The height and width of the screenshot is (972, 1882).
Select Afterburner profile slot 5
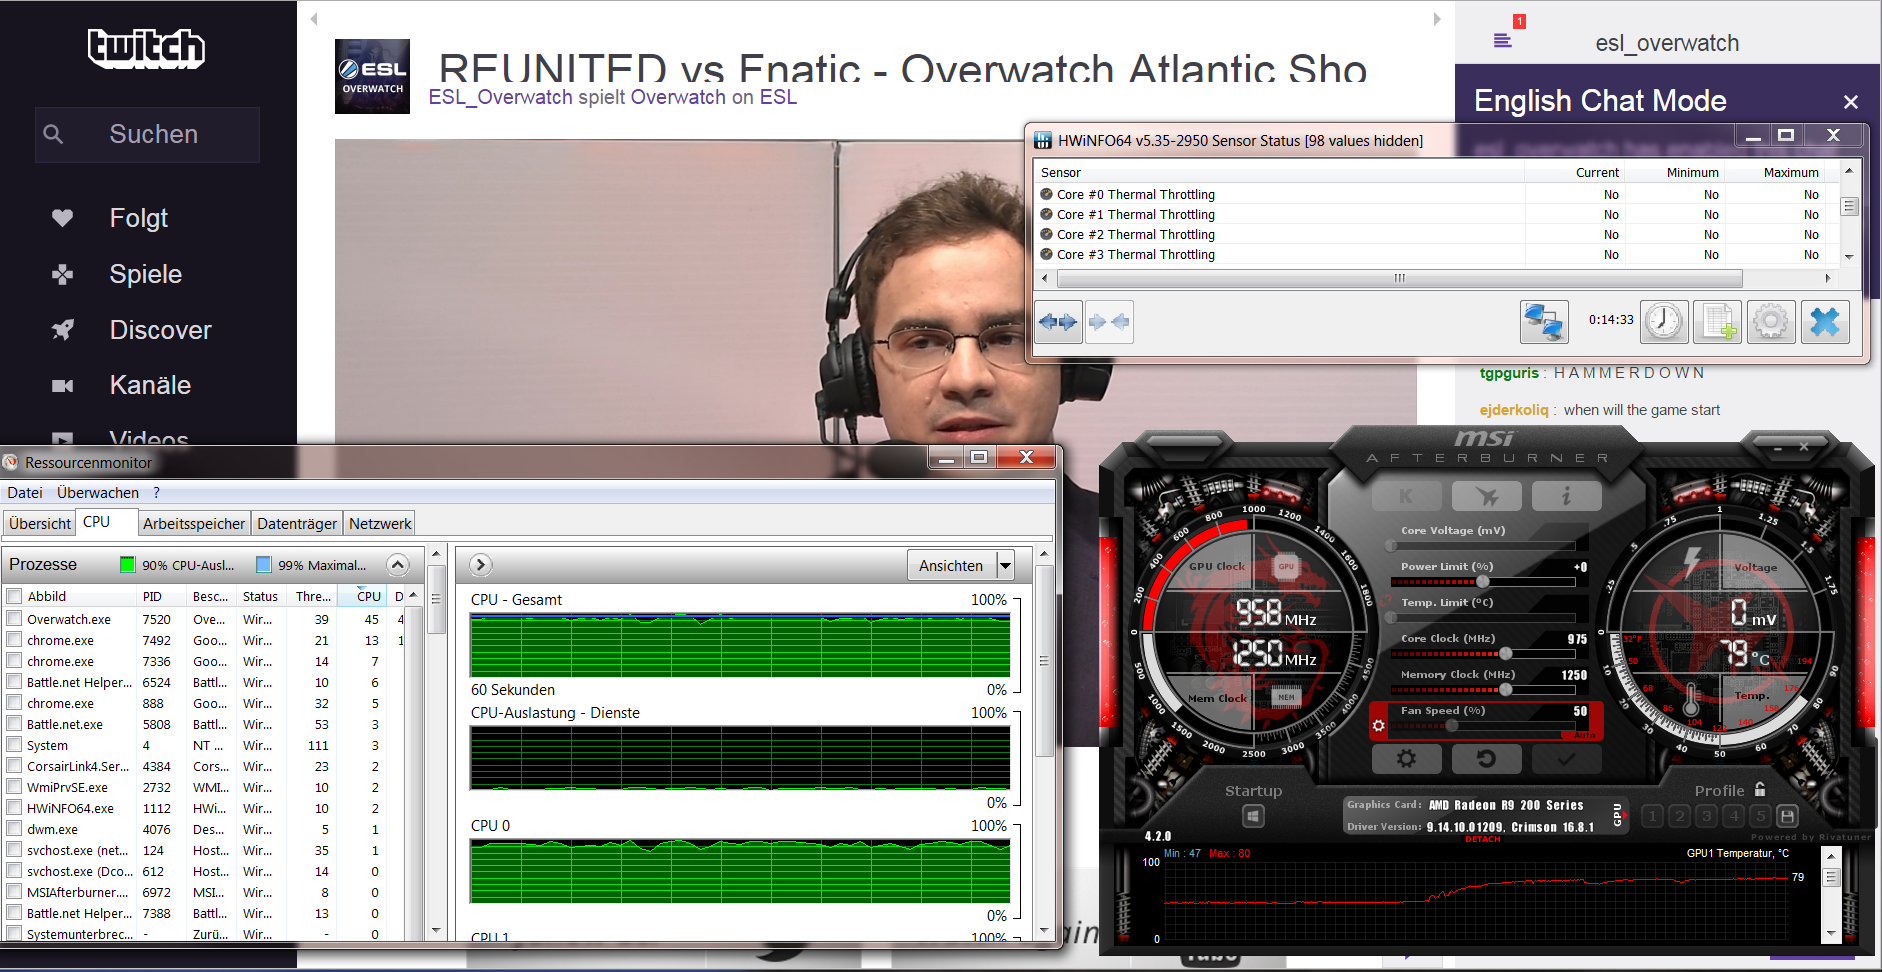1761,816
